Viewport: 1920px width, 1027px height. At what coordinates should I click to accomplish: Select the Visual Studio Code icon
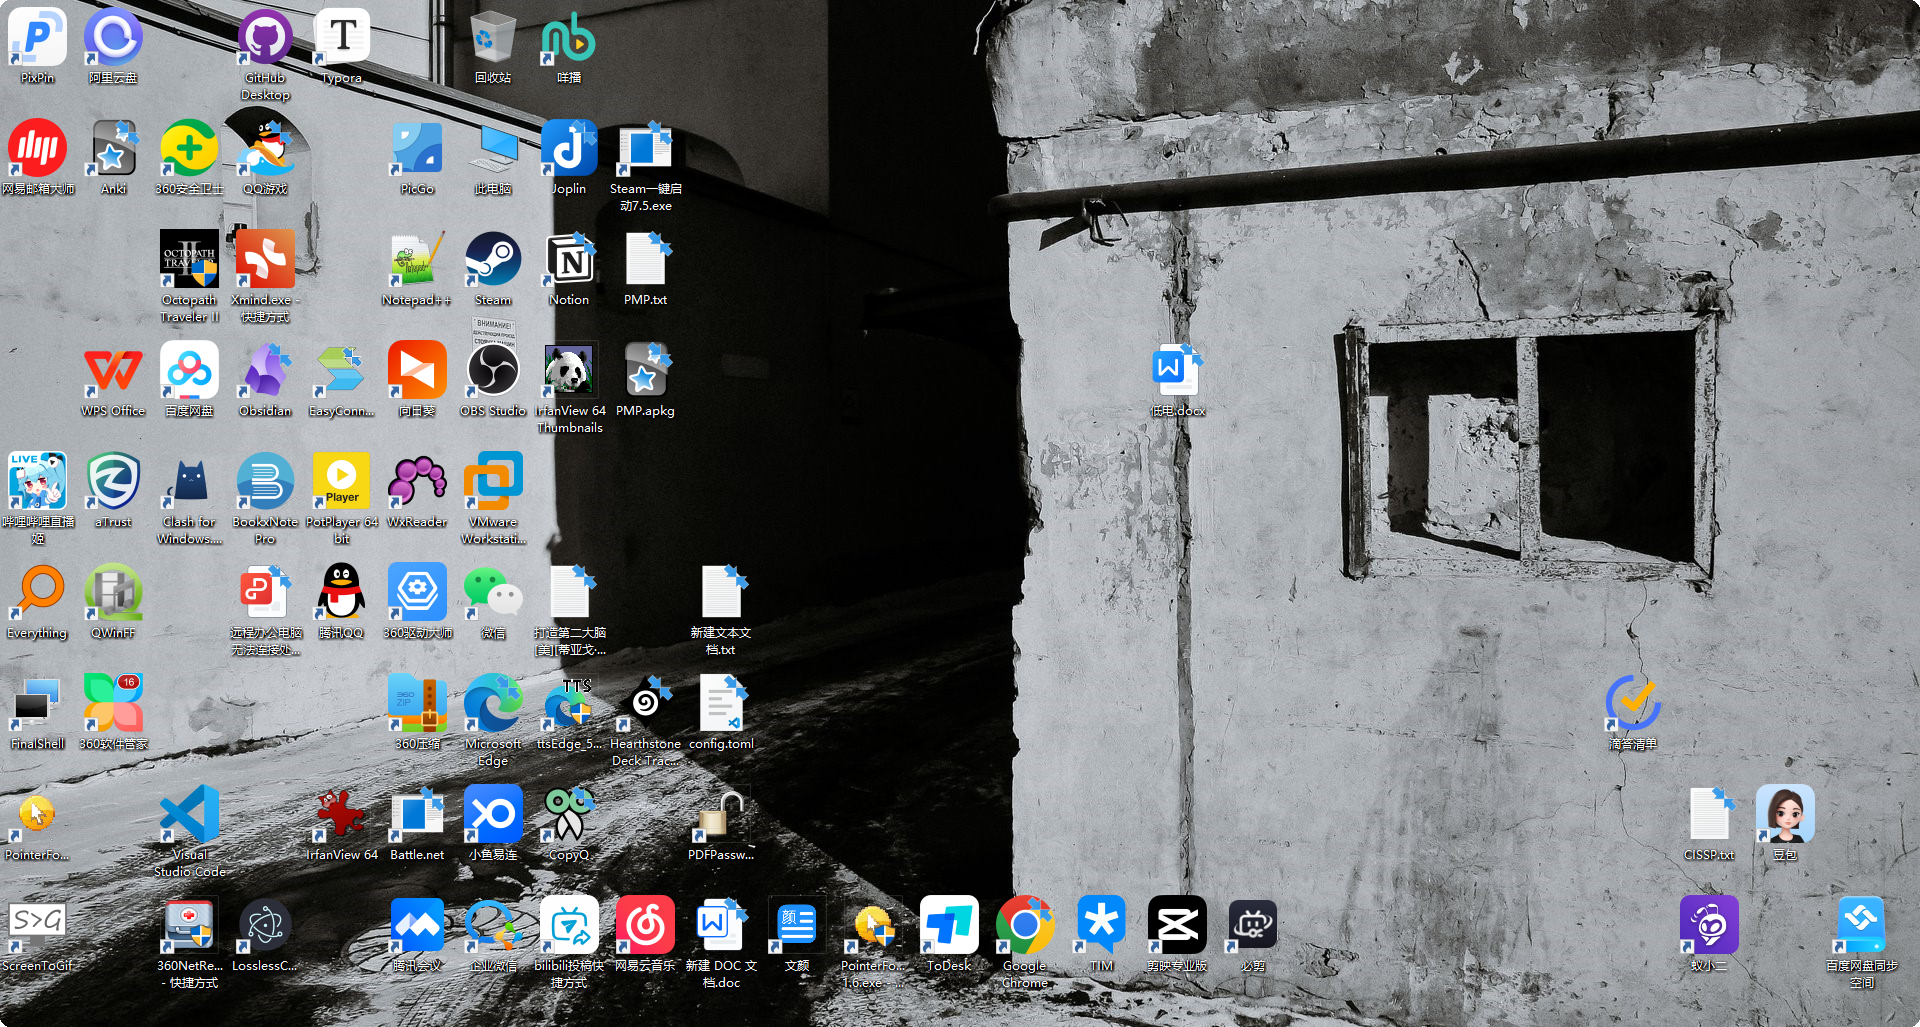point(189,816)
